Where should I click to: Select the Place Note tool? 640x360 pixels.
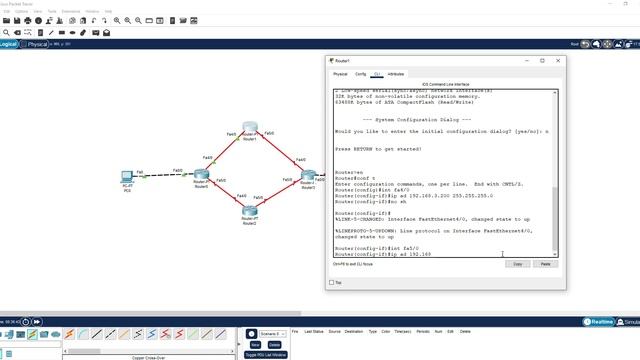coord(40,33)
